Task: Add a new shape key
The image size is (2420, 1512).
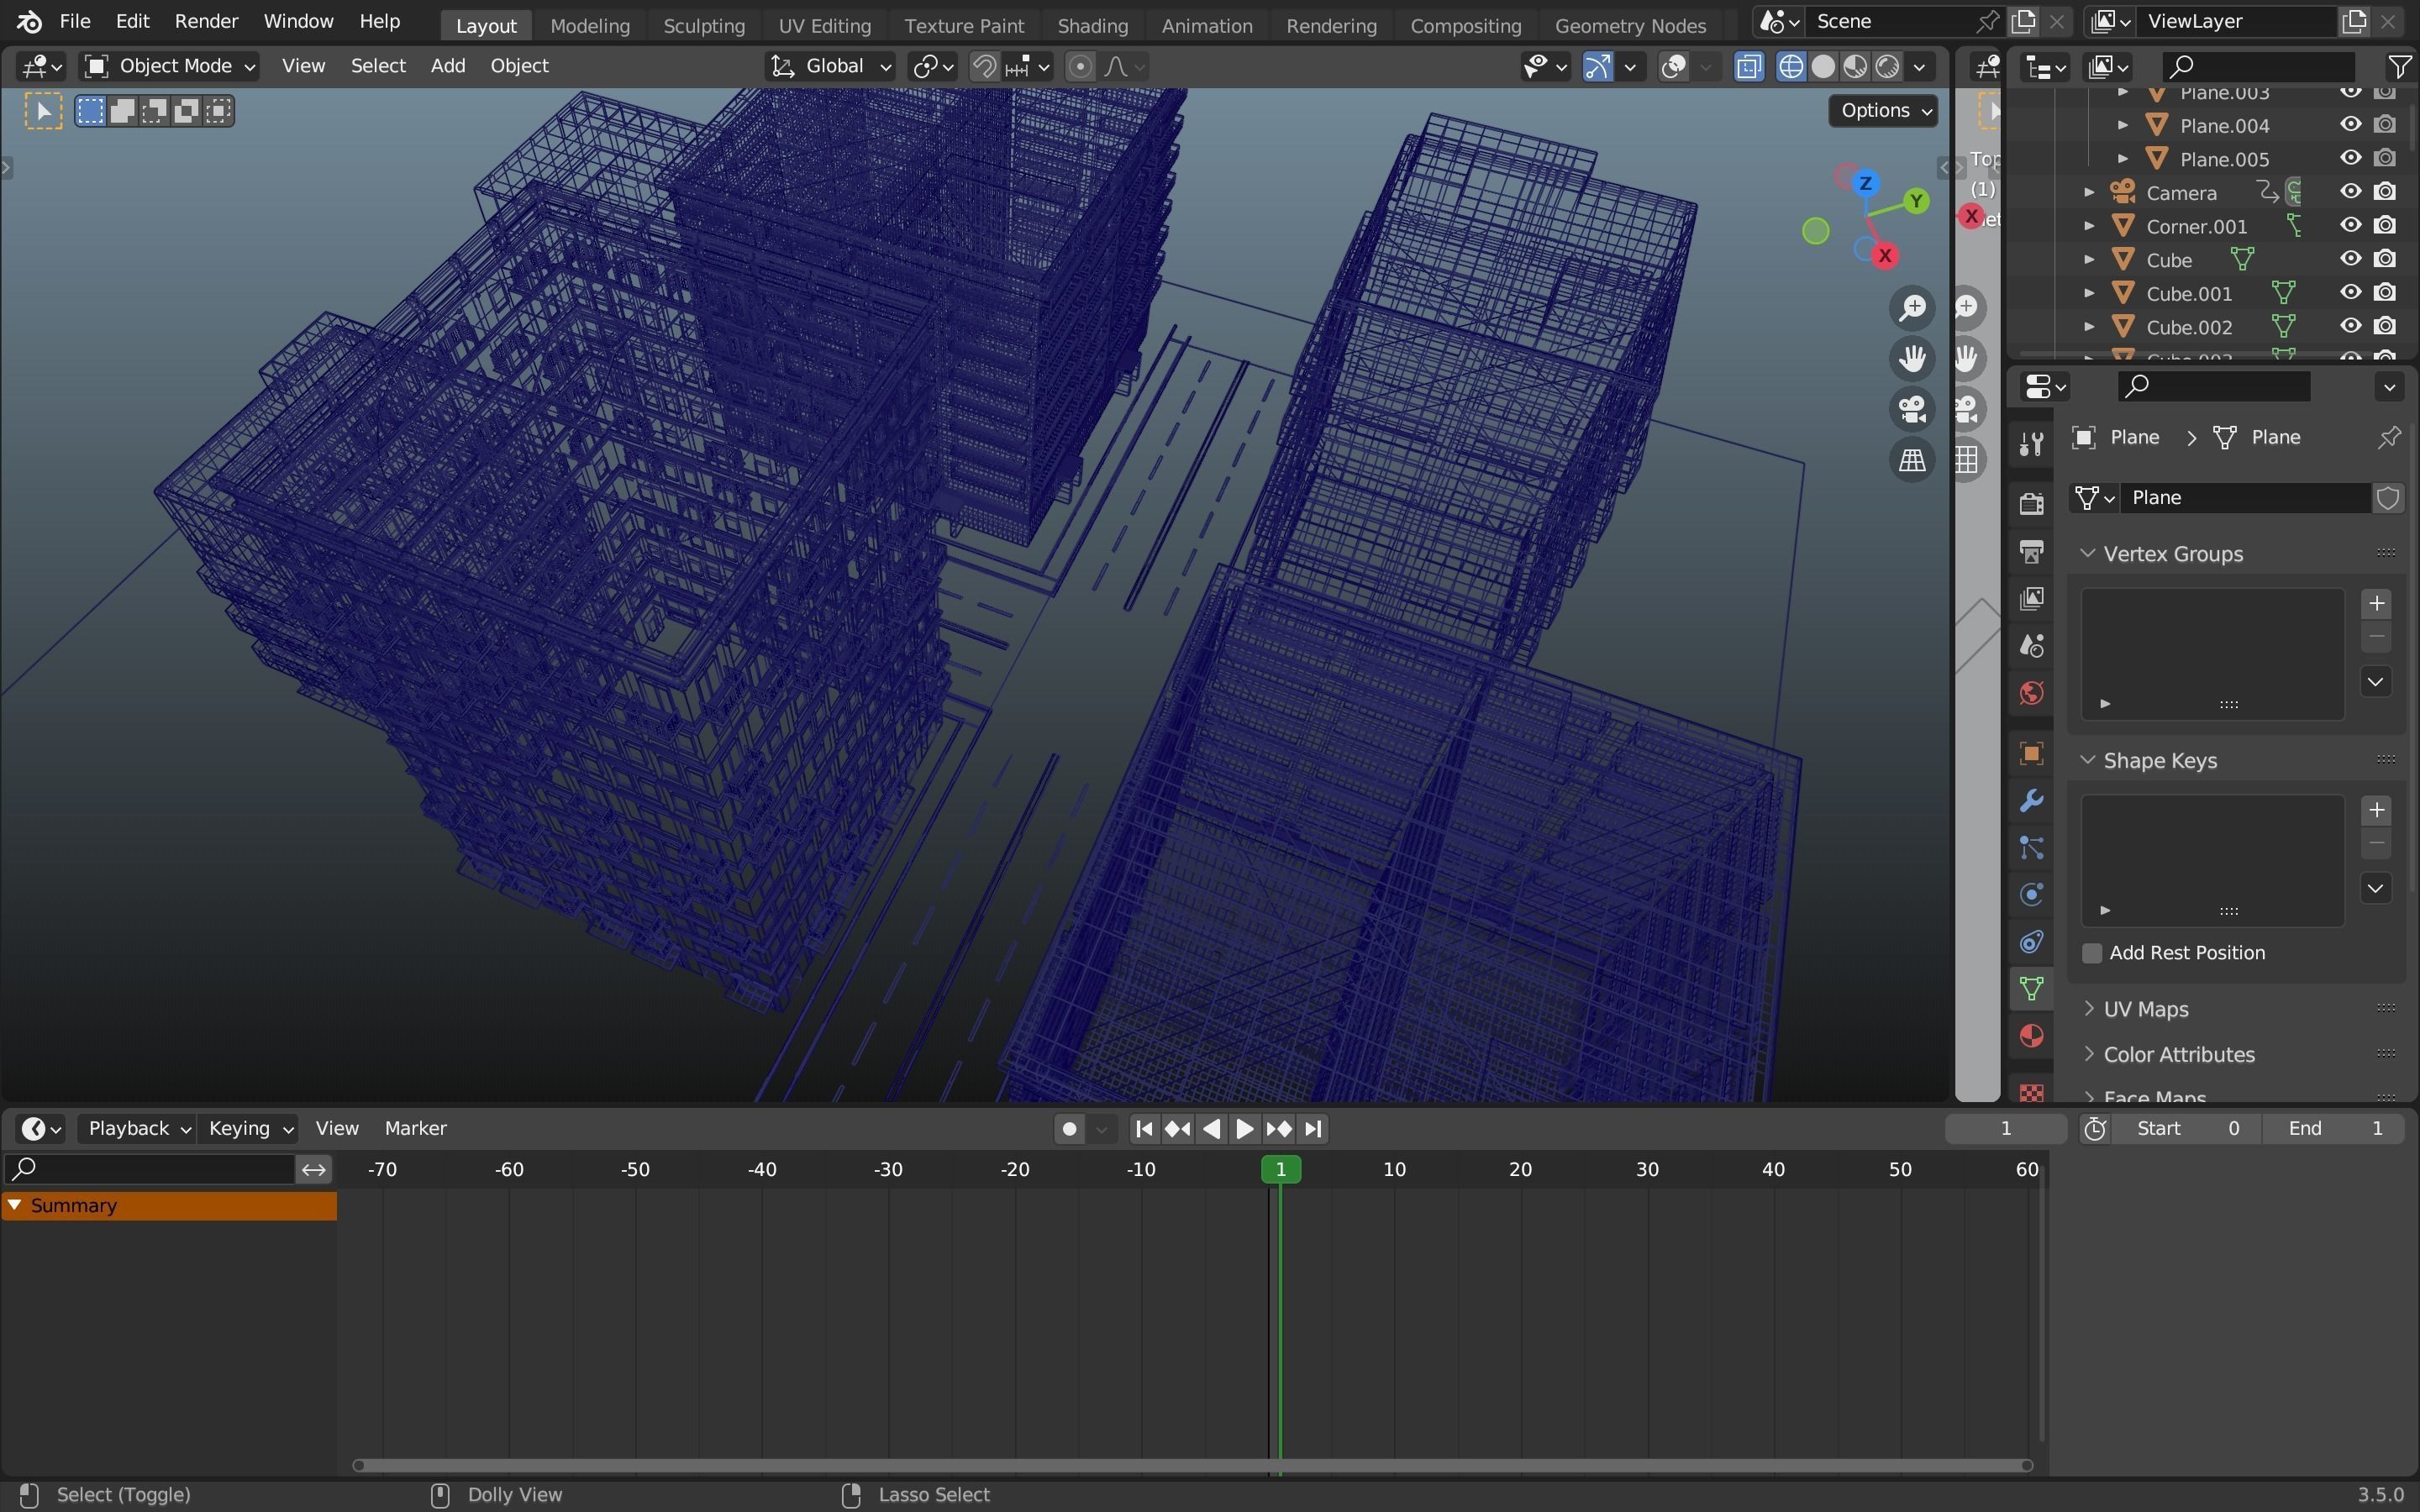Action: (2376, 810)
